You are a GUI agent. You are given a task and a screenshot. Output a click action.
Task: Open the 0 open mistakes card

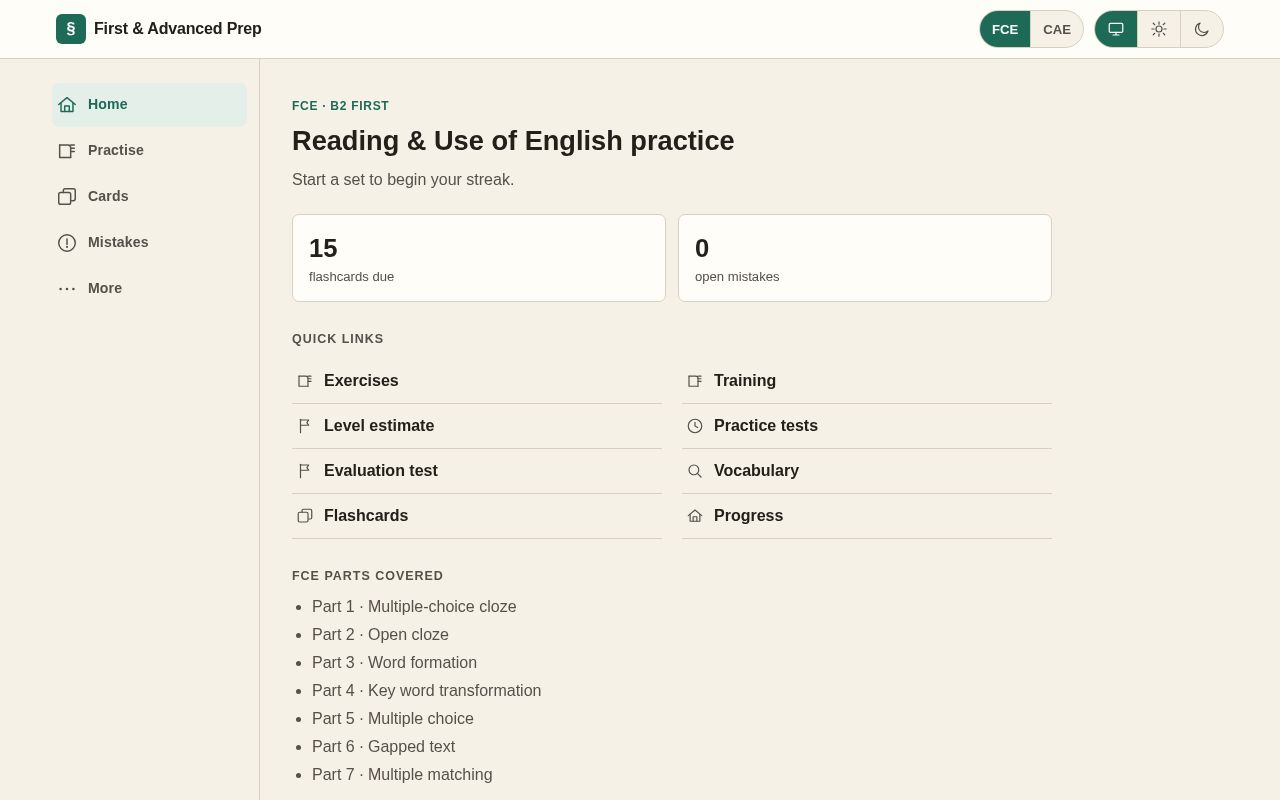pyautogui.click(x=865, y=258)
